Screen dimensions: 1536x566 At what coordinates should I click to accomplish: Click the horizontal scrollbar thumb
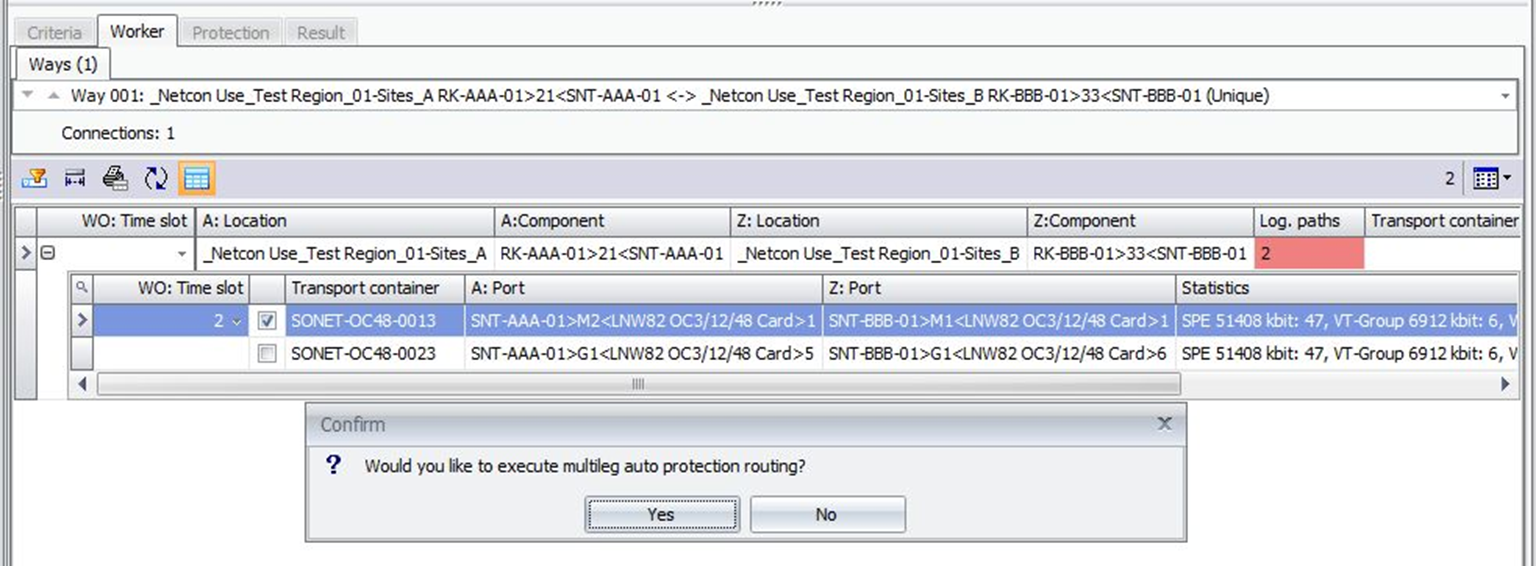pyautogui.click(x=638, y=383)
